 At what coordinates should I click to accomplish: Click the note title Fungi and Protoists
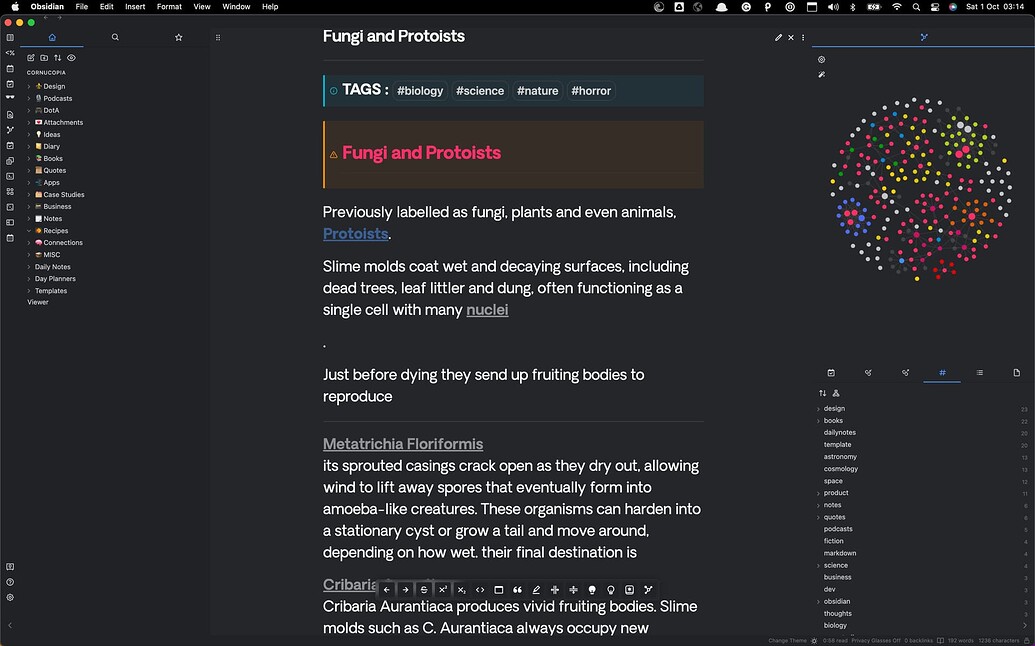pos(393,37)
